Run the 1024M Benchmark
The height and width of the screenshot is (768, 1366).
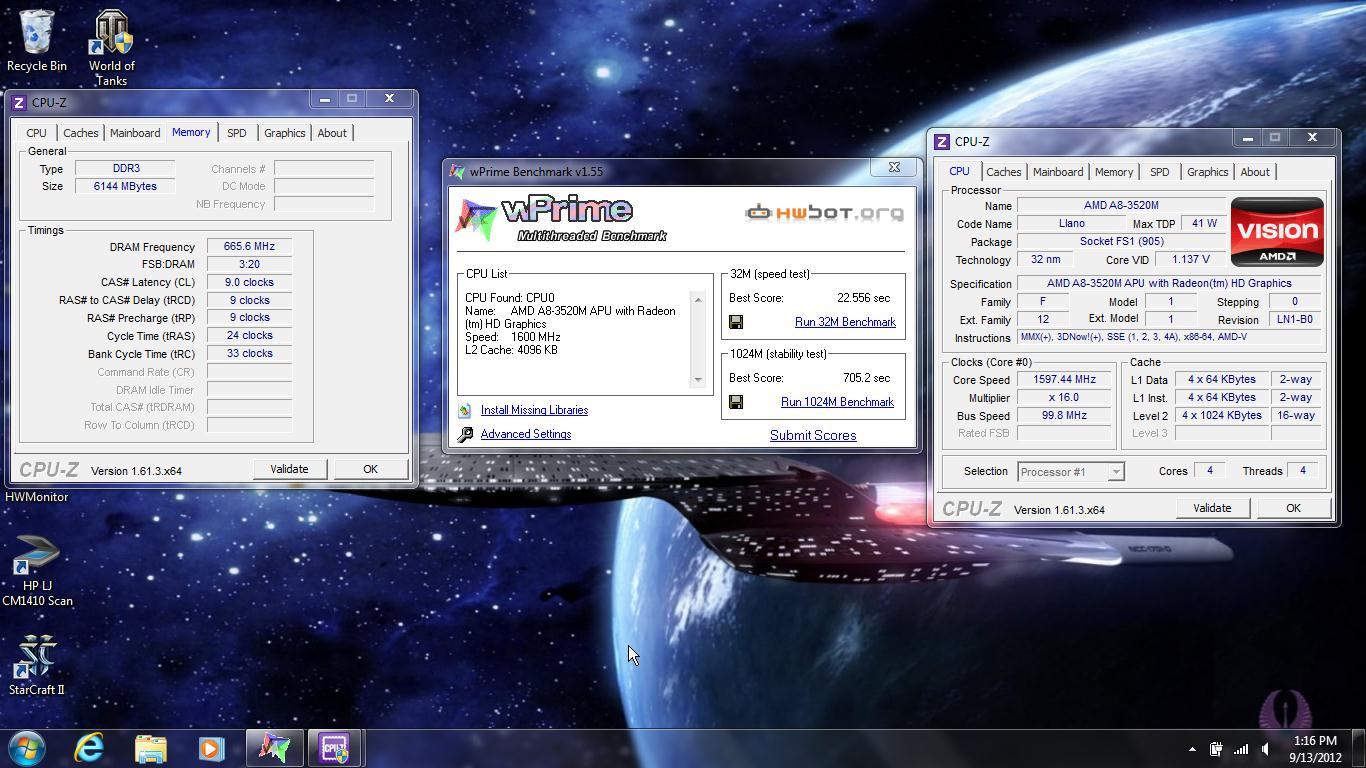(837, 402)
